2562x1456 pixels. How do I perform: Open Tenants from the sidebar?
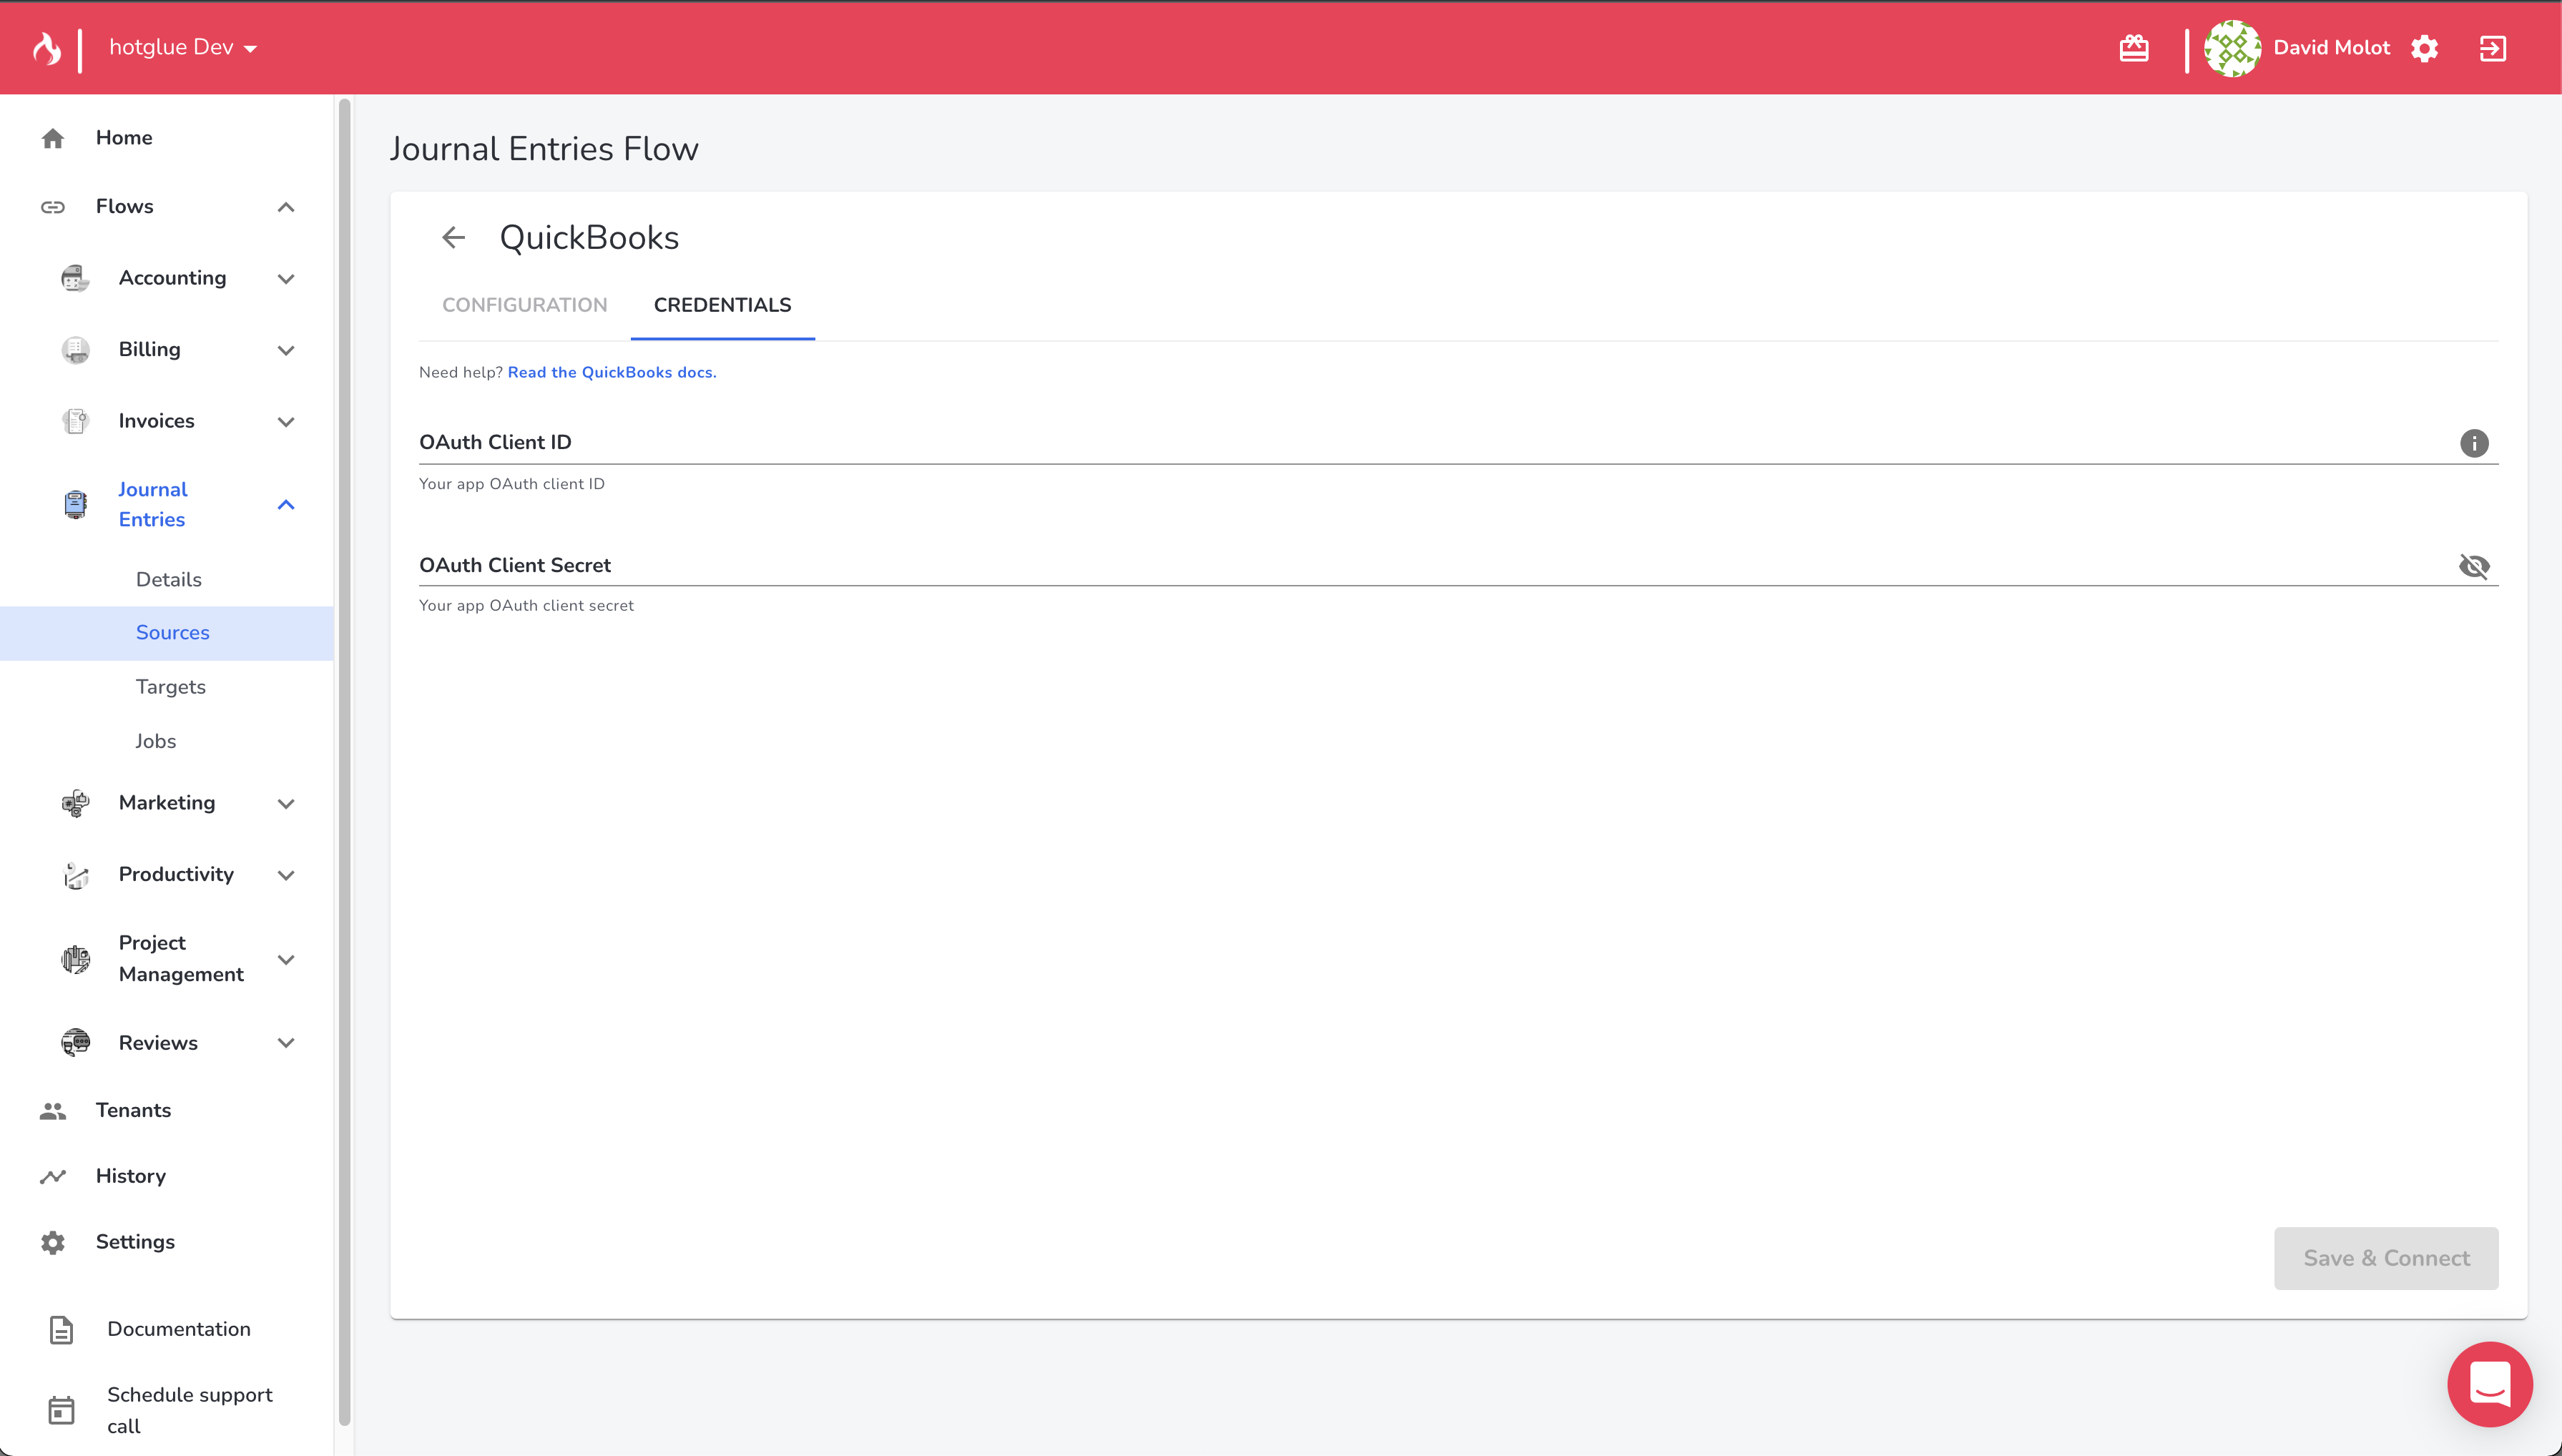133,1110
